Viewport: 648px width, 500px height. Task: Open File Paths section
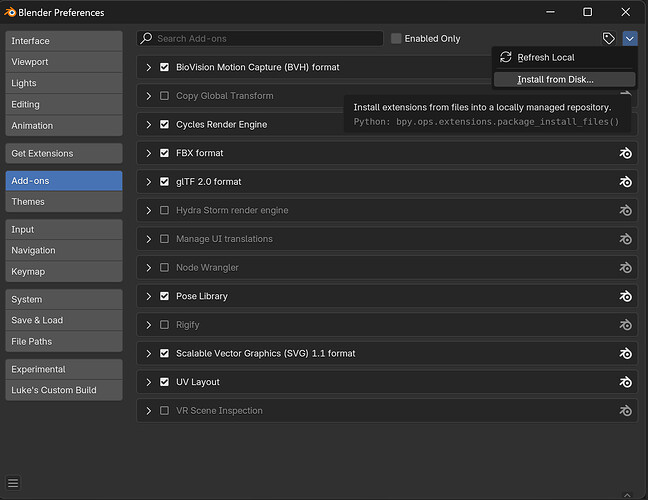(64, 341)
